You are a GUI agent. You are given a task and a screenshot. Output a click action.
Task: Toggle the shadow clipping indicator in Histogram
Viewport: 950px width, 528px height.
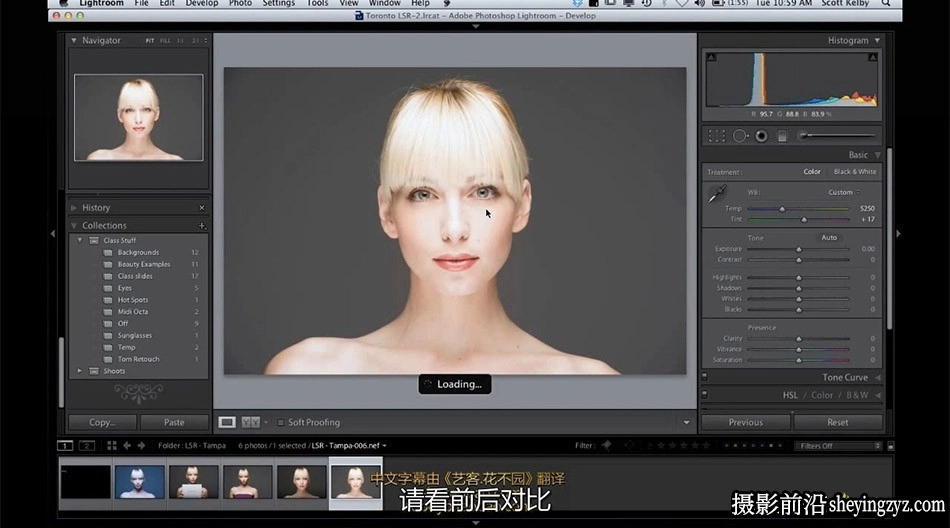tap(711, 57)
